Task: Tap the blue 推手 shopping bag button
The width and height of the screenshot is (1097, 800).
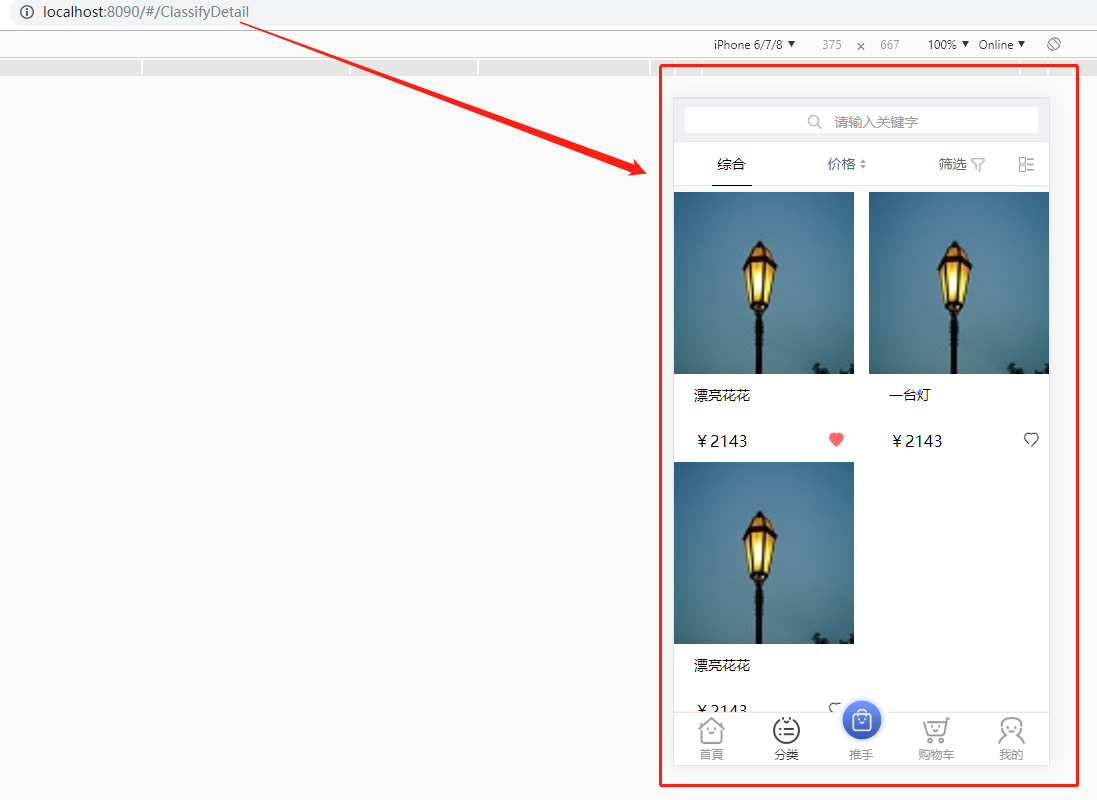Action: pyautogui.click(x=861, y=720)
